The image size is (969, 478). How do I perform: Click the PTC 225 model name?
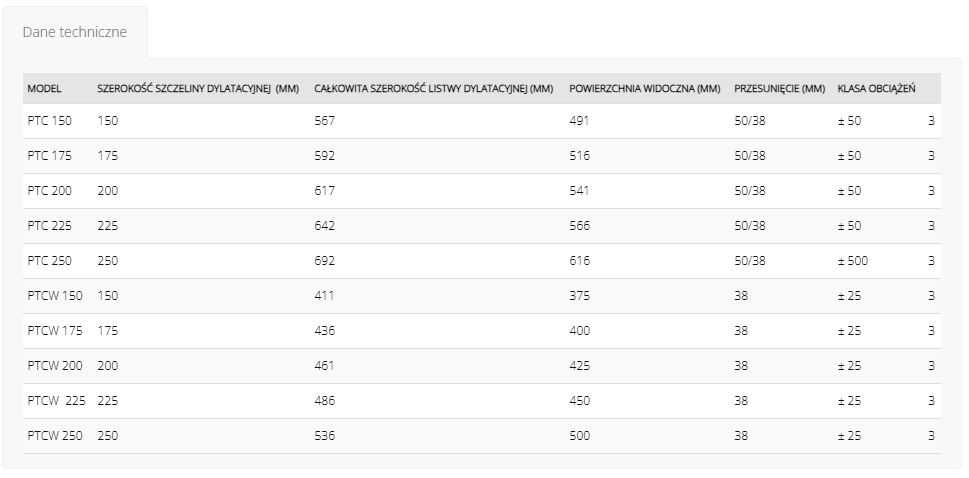pos(49,226)
